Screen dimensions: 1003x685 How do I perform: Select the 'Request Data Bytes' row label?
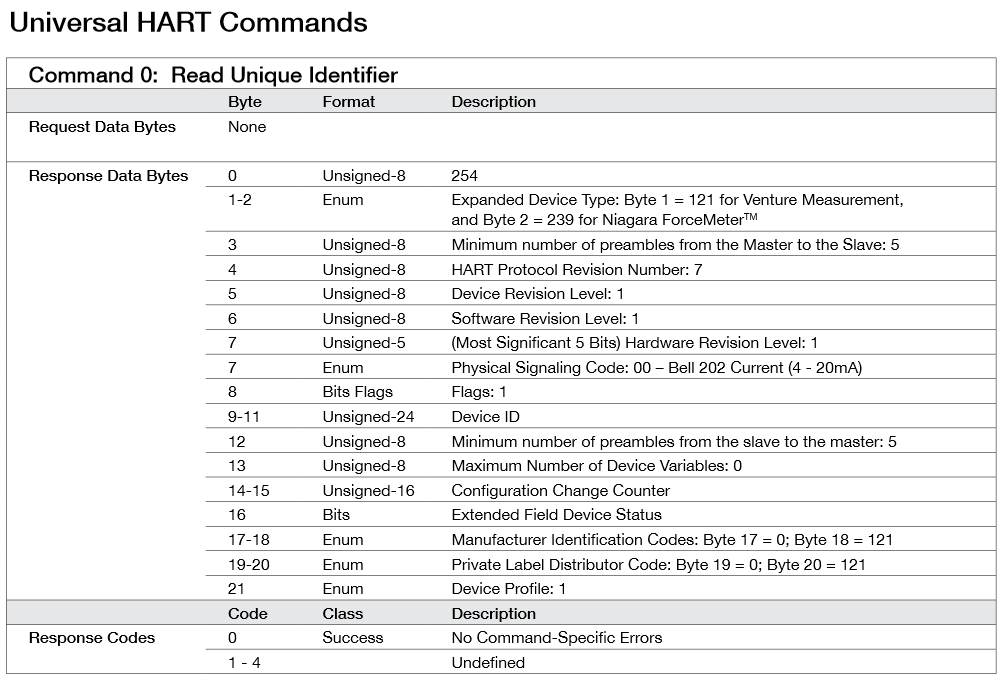[102, 127]
